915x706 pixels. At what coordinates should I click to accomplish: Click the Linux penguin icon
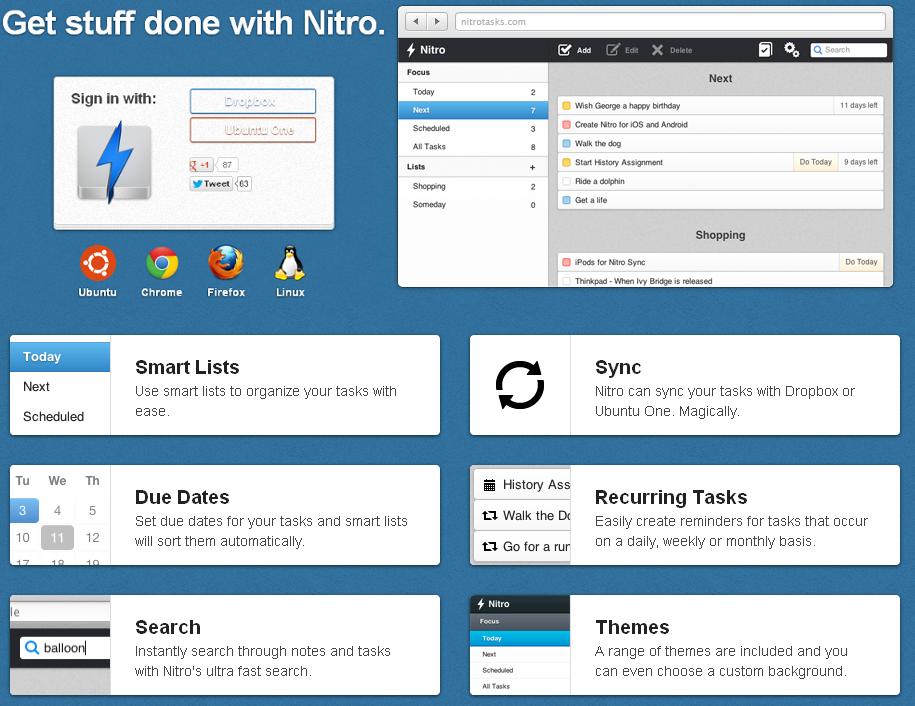[290, 263]
